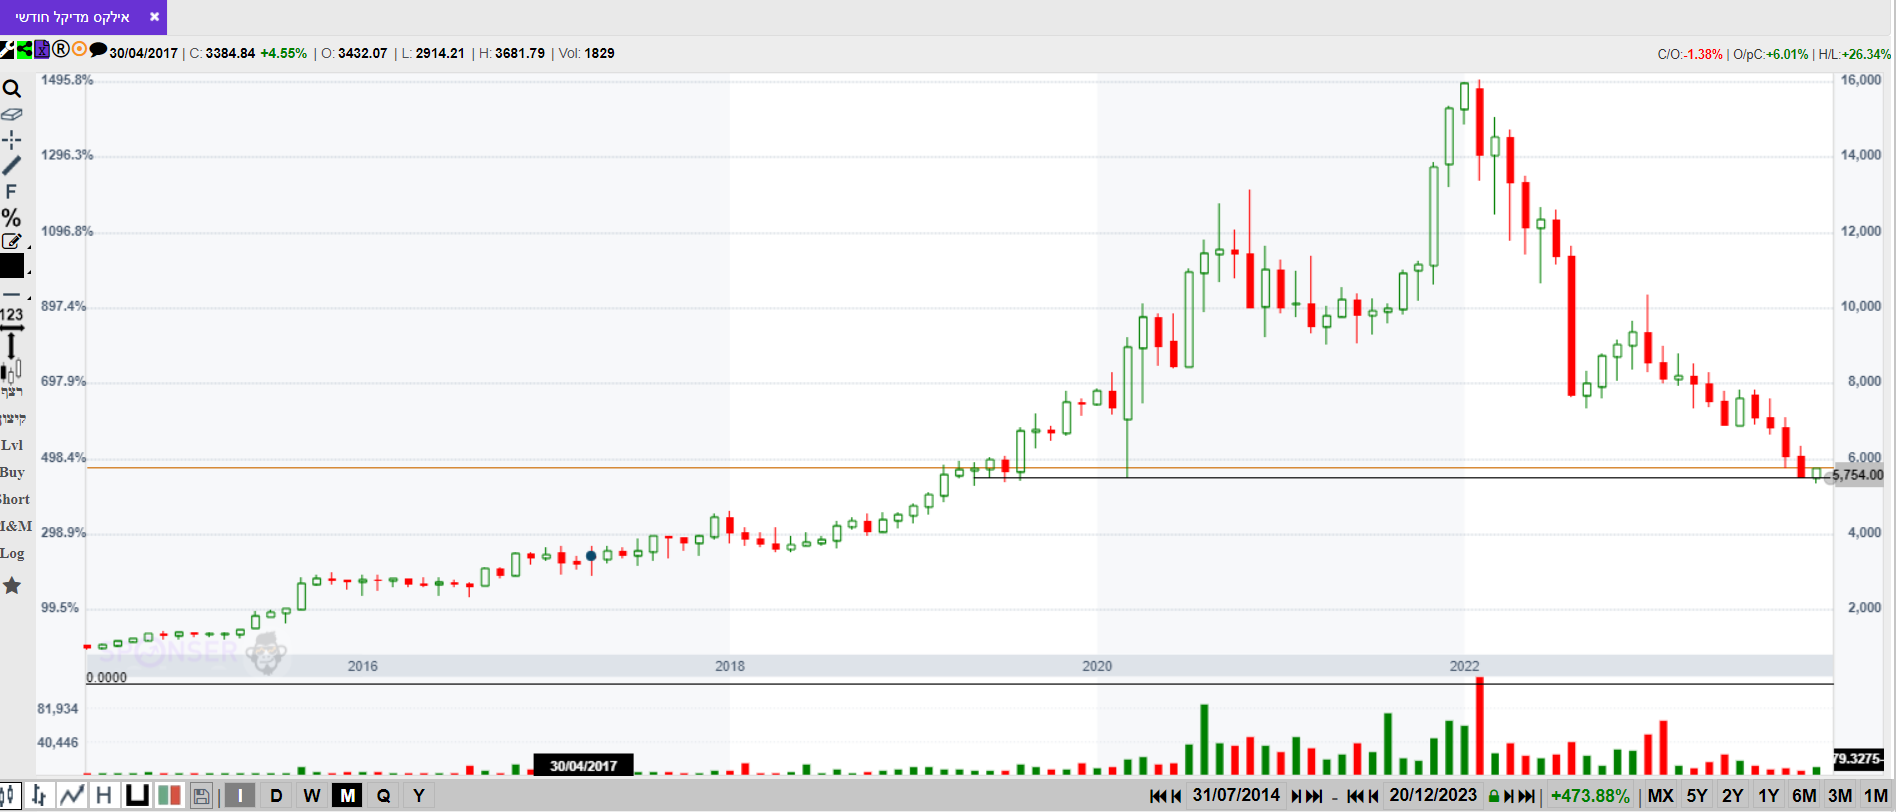Select the magnifier zoom tool
Image resolution: width=1896 pixels, height=812 pixels.
click(12, 89)
